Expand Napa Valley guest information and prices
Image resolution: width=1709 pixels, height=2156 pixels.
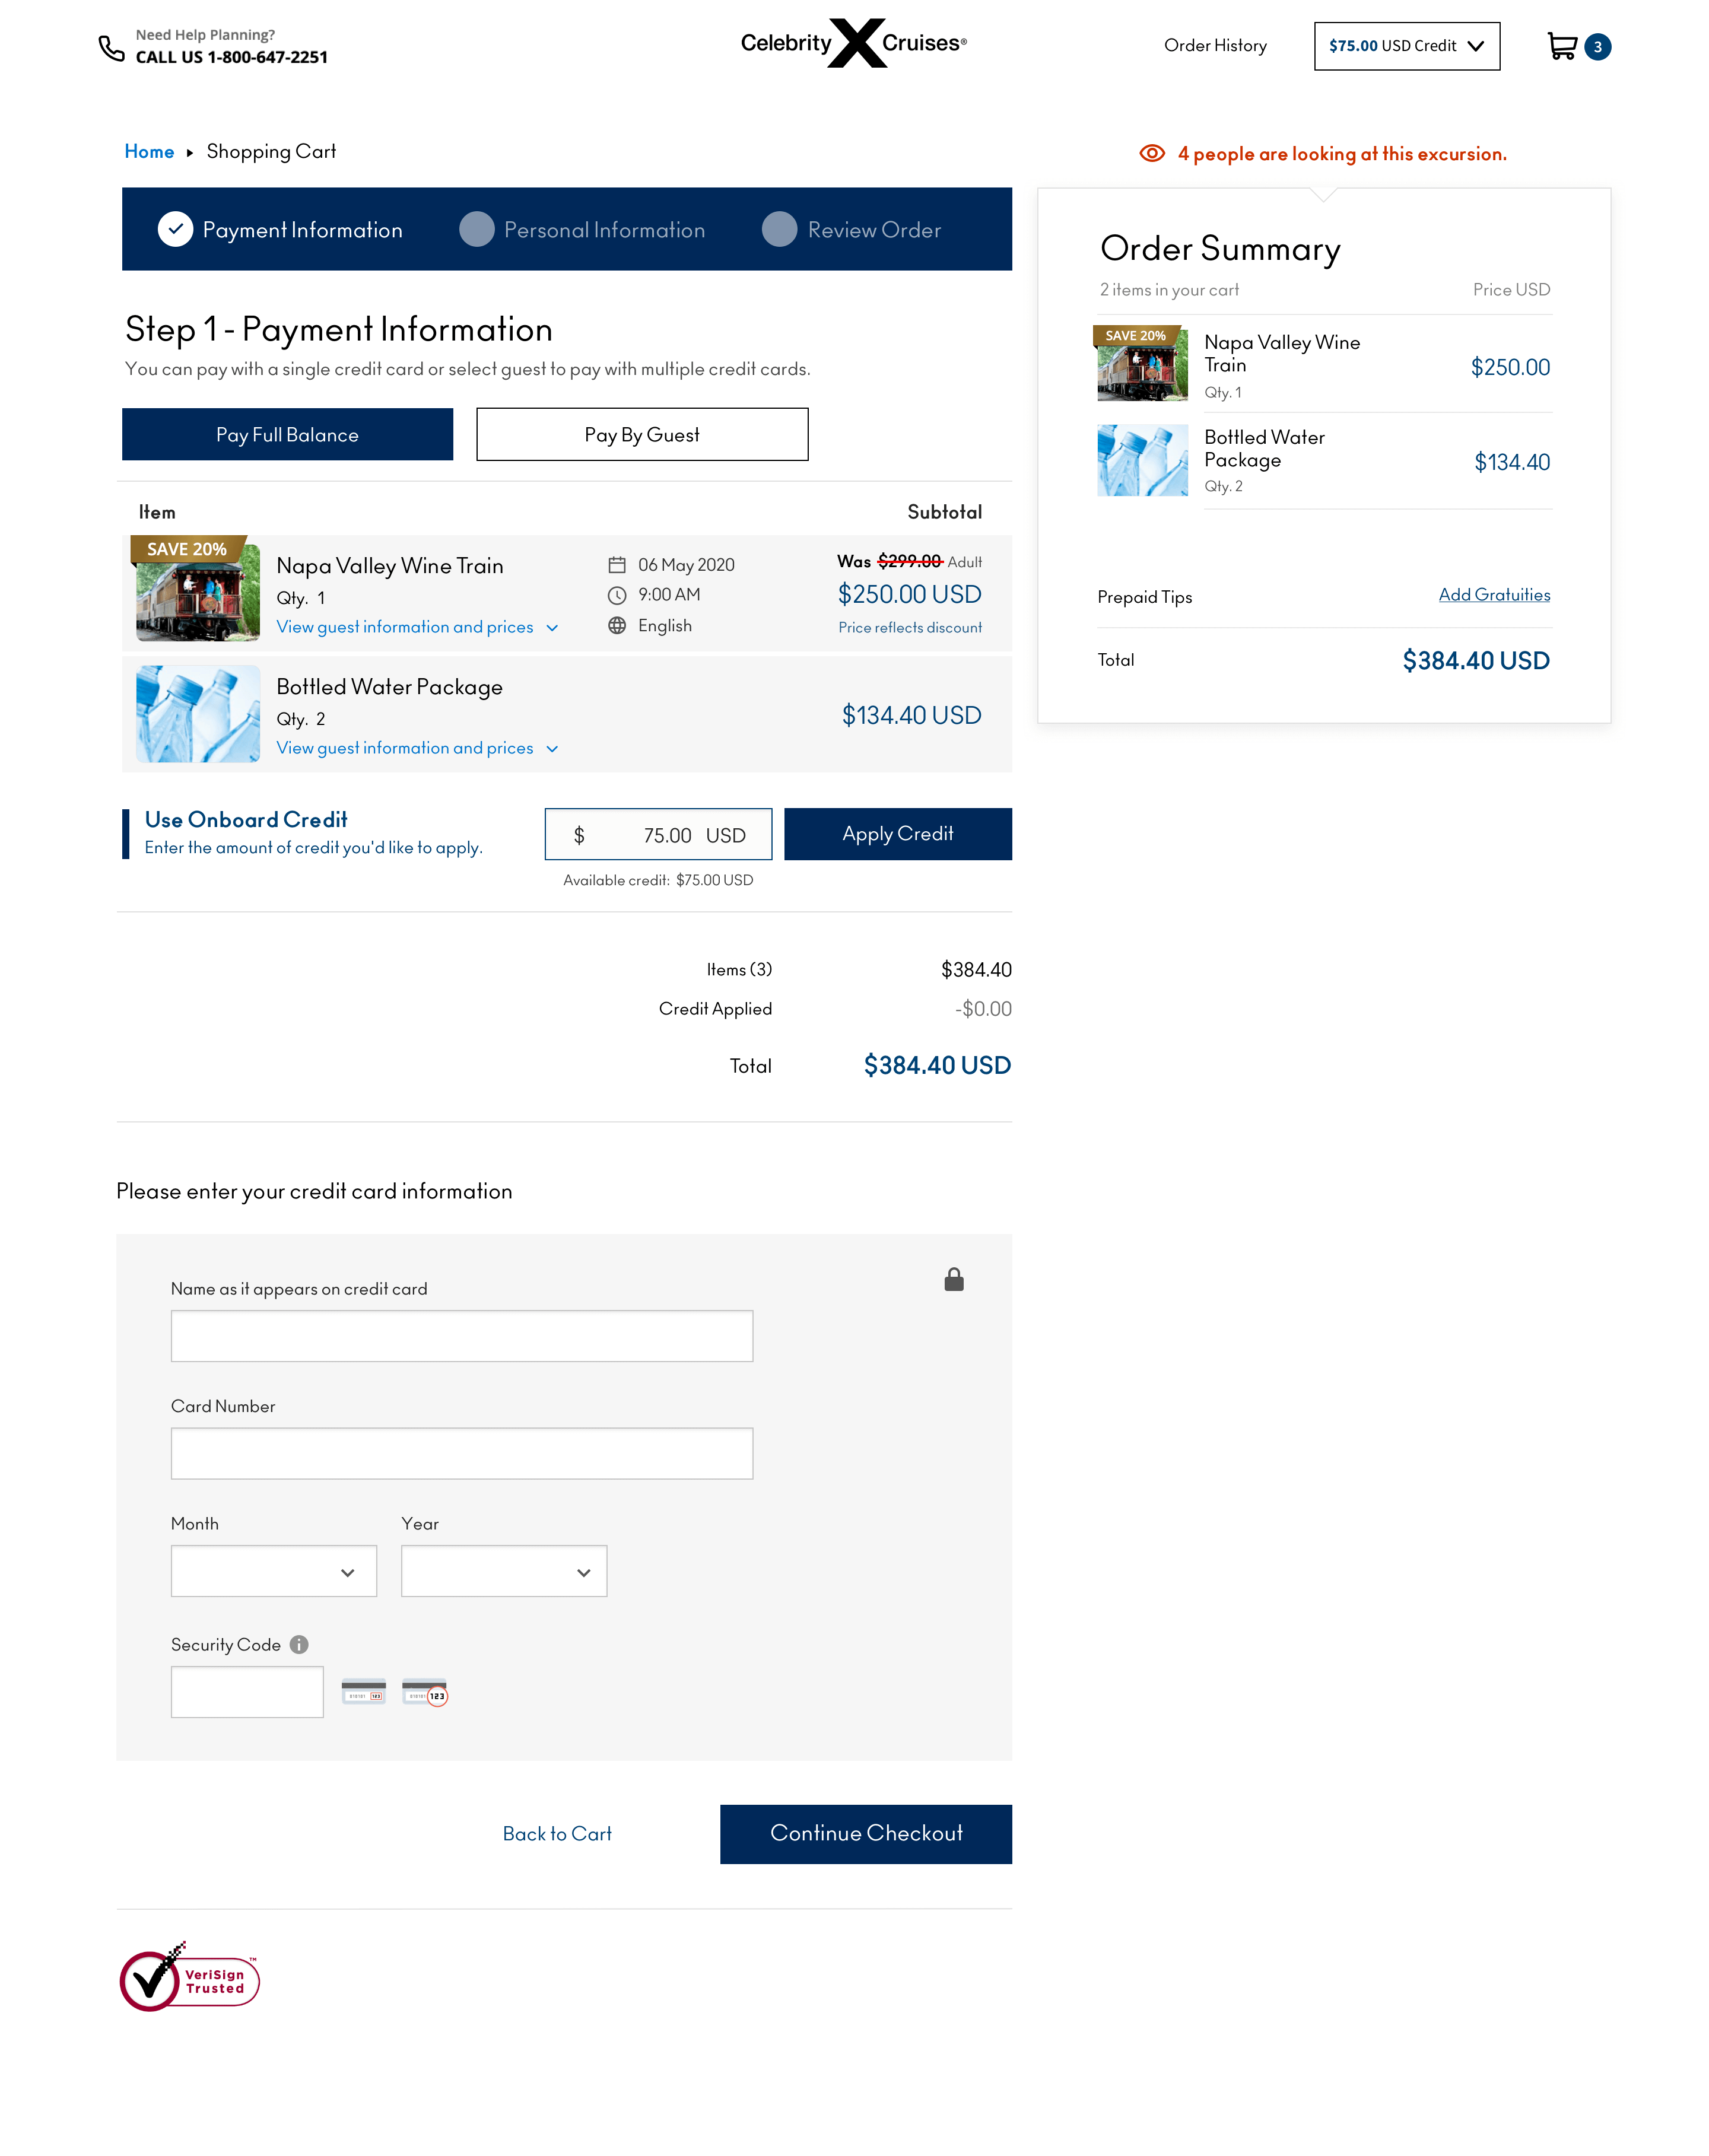(x=417, y=627)
